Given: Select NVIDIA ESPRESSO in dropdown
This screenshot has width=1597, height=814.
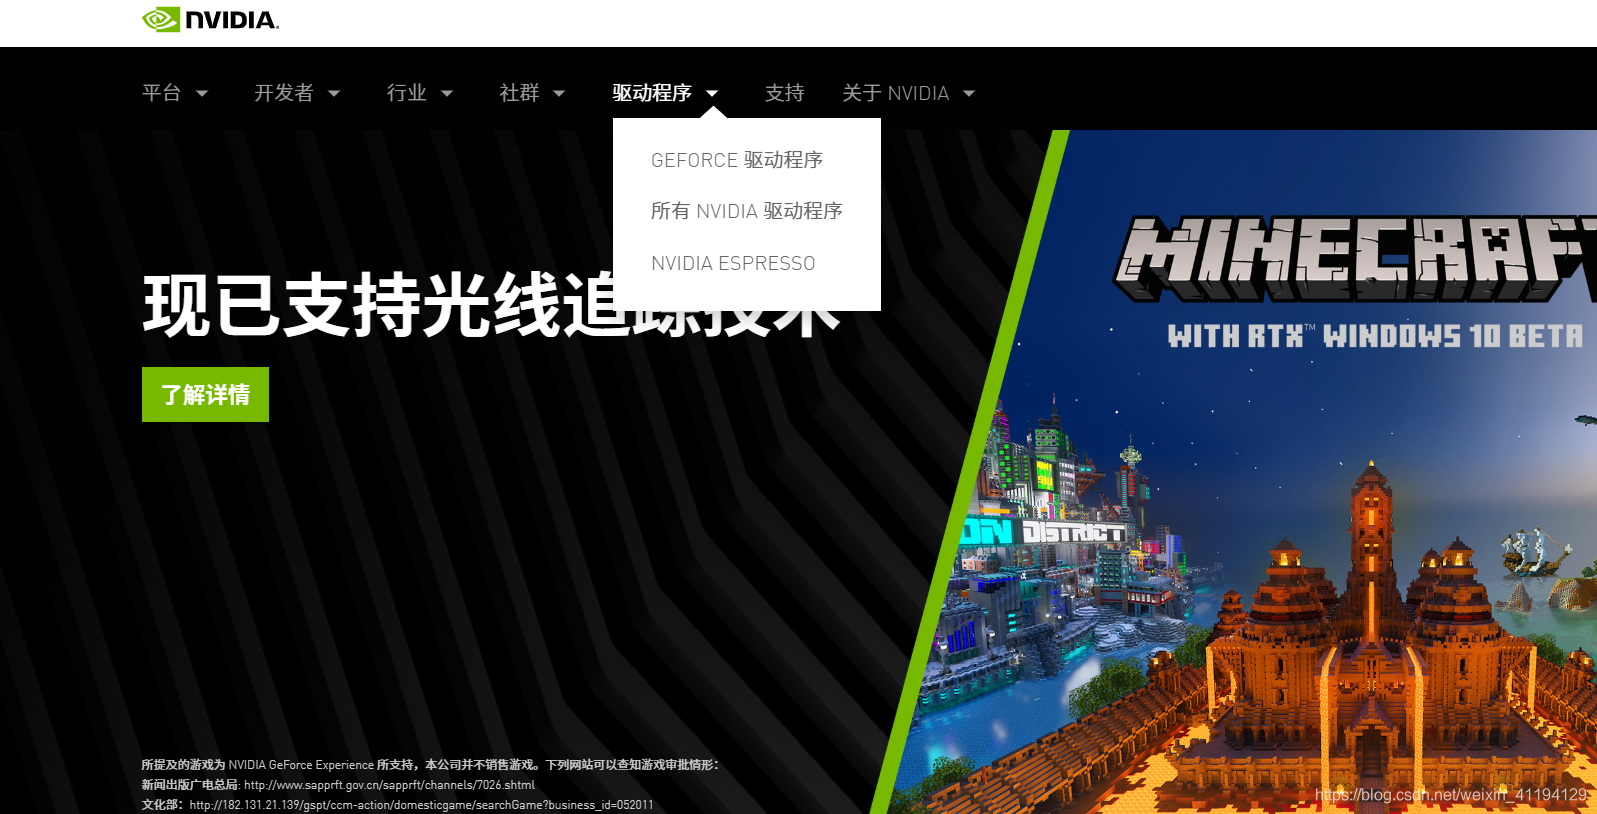Looking at the screenshot, I should (733, 263).
